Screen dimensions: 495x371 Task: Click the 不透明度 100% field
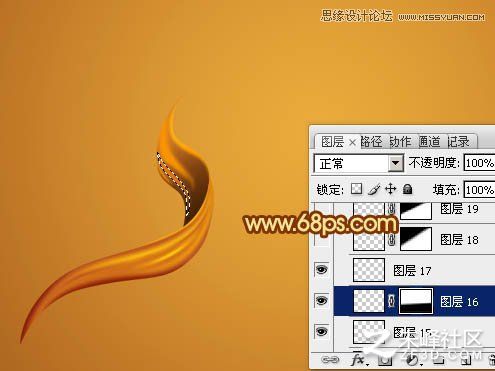click(479, 163)
